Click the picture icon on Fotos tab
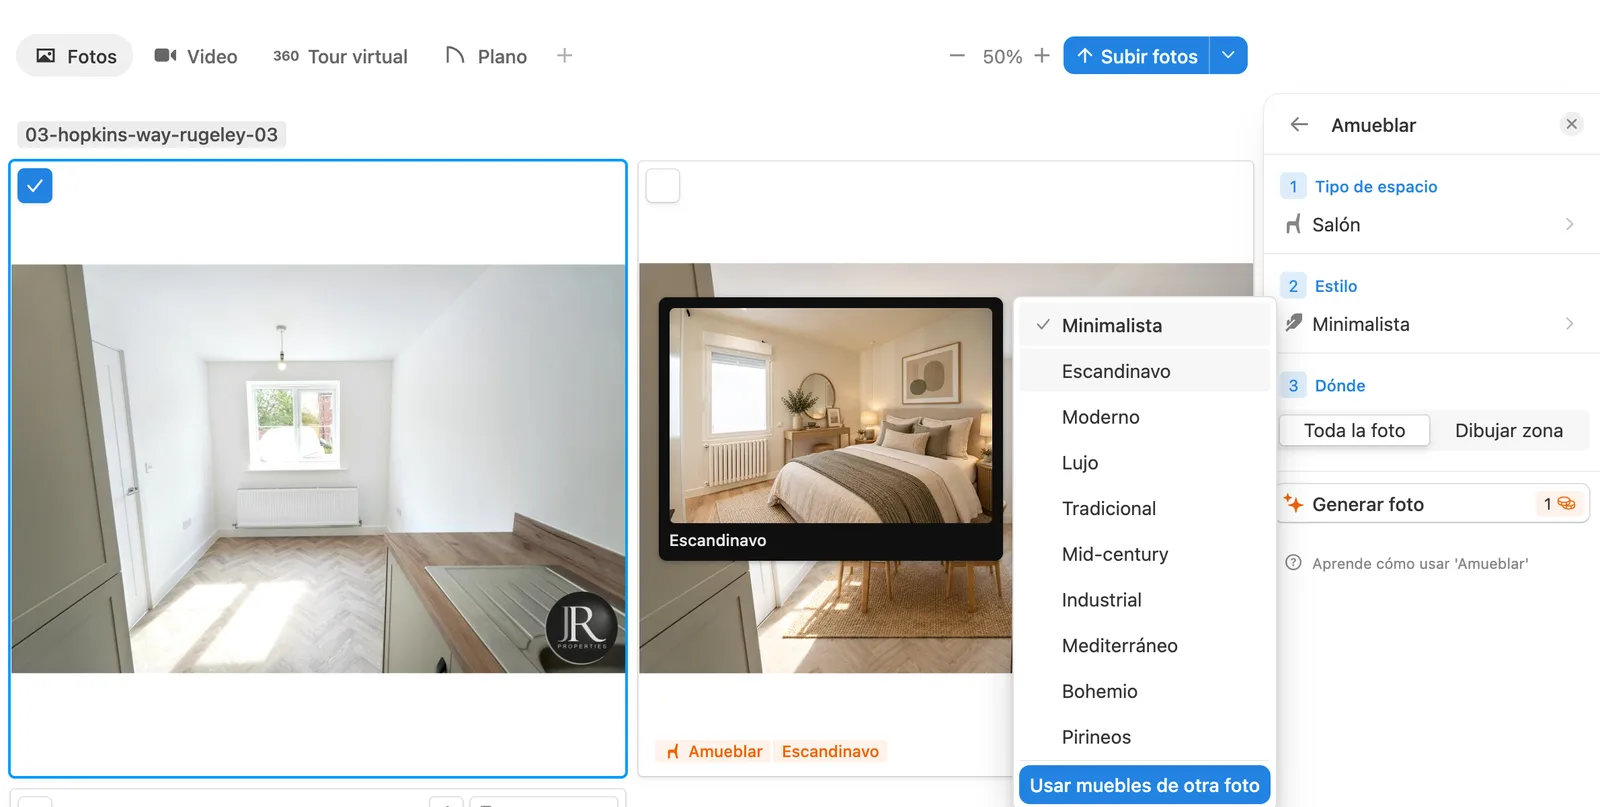The width and height of the screenshot is (1600, 807). pos(46,56)
